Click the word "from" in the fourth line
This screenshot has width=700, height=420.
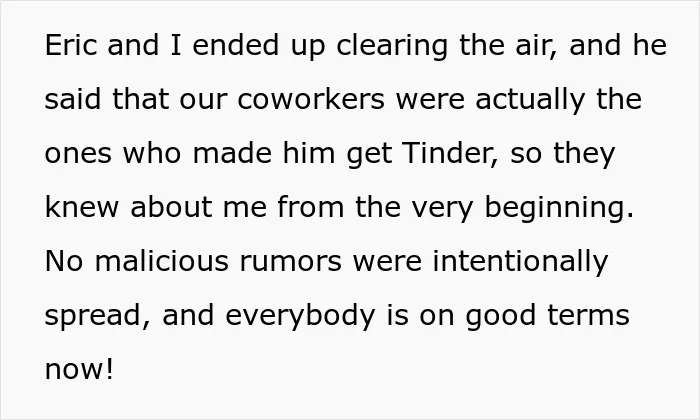pyautogui.click(x=311, y=207)
